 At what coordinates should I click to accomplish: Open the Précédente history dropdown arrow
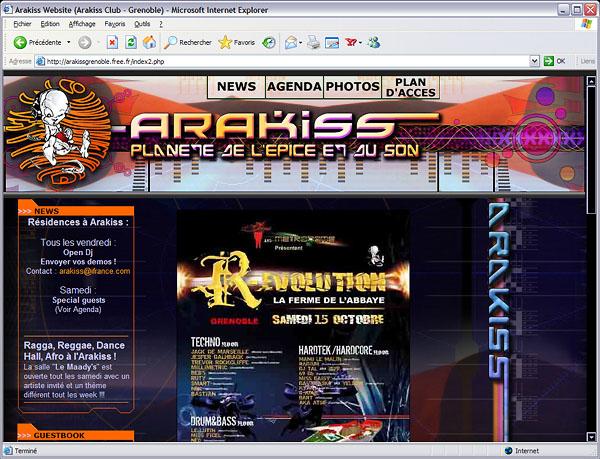(x=69, y=42)
